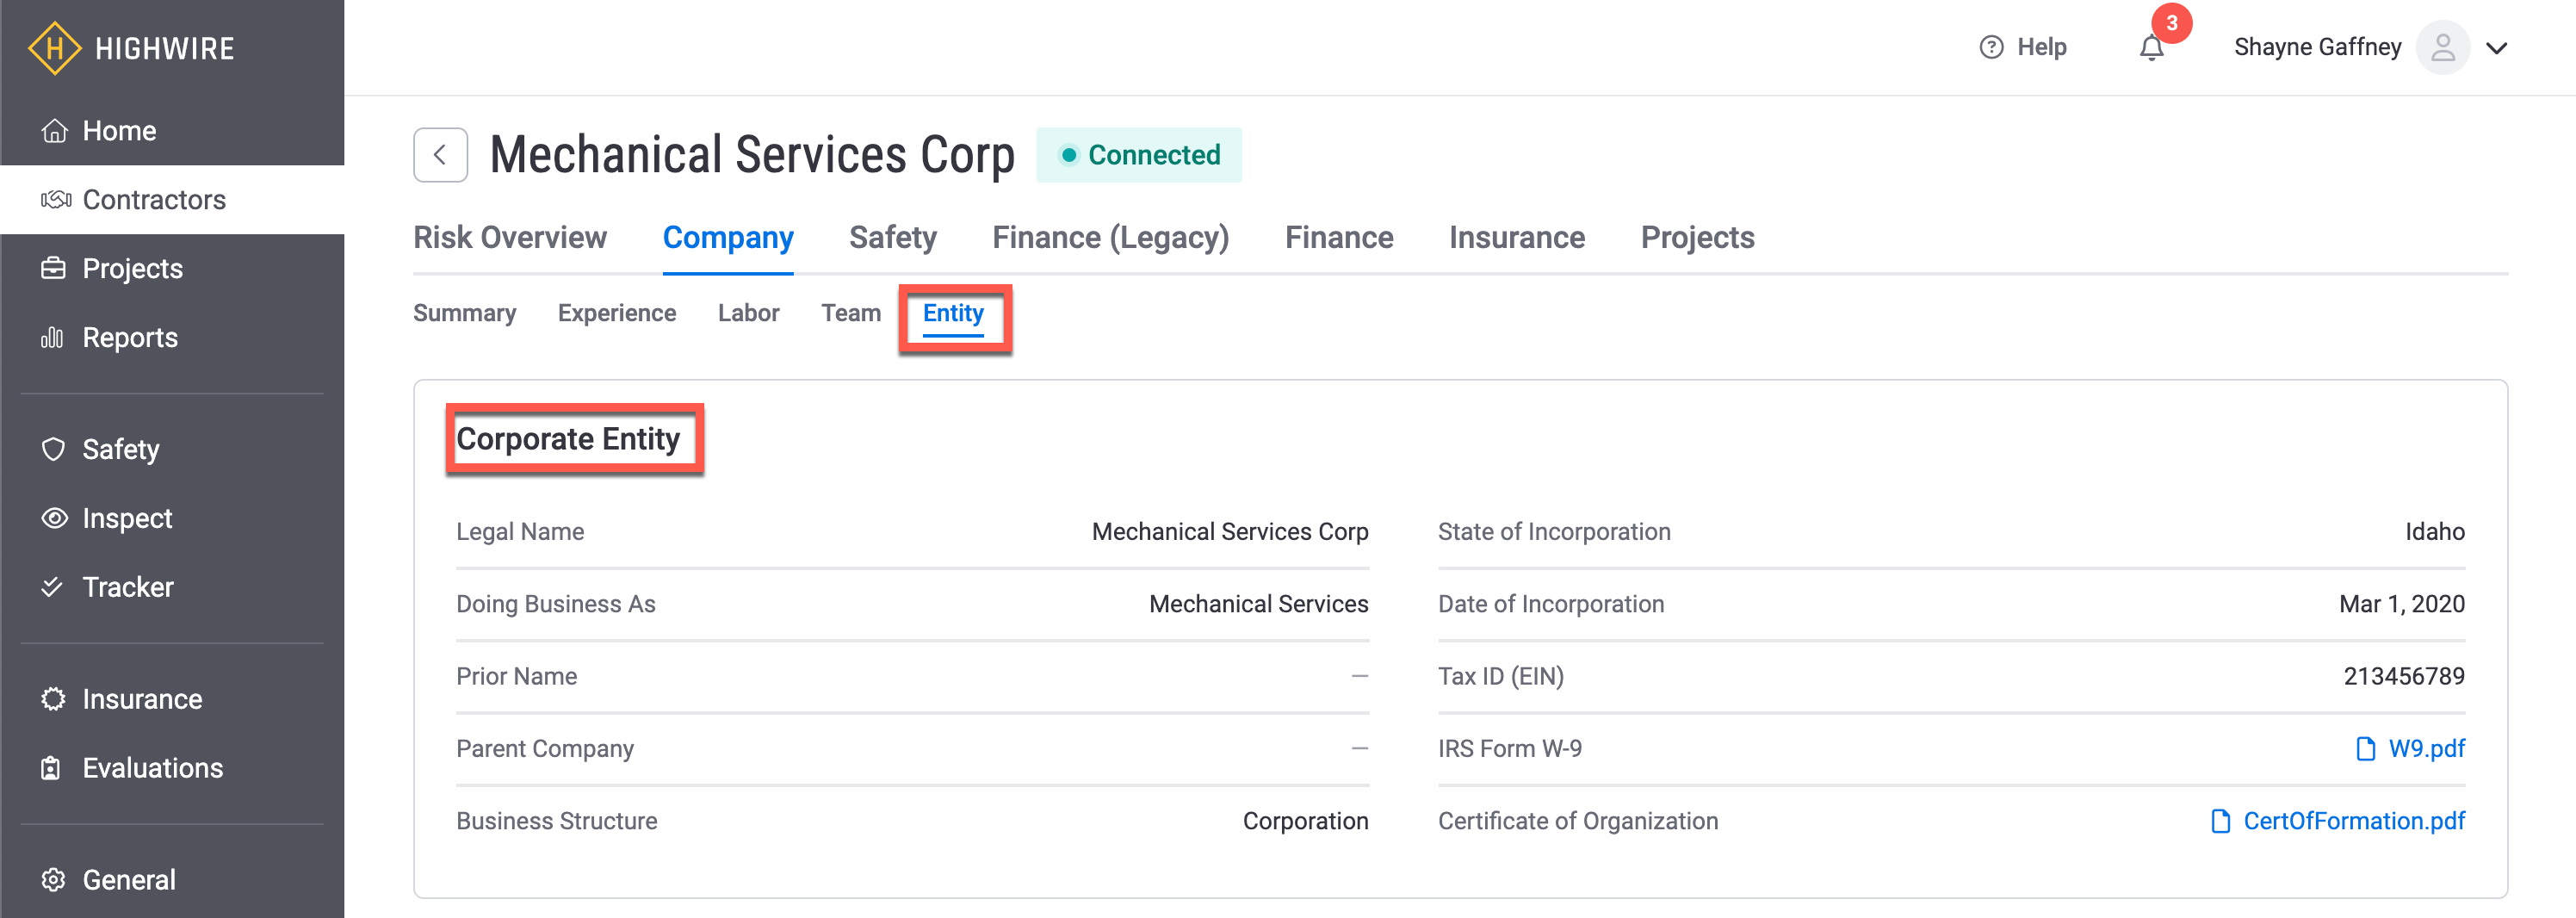The height and width of the screenshot is (918, 2576).
Task: Click the Highwire logo icon
Action: pos(54,48)
